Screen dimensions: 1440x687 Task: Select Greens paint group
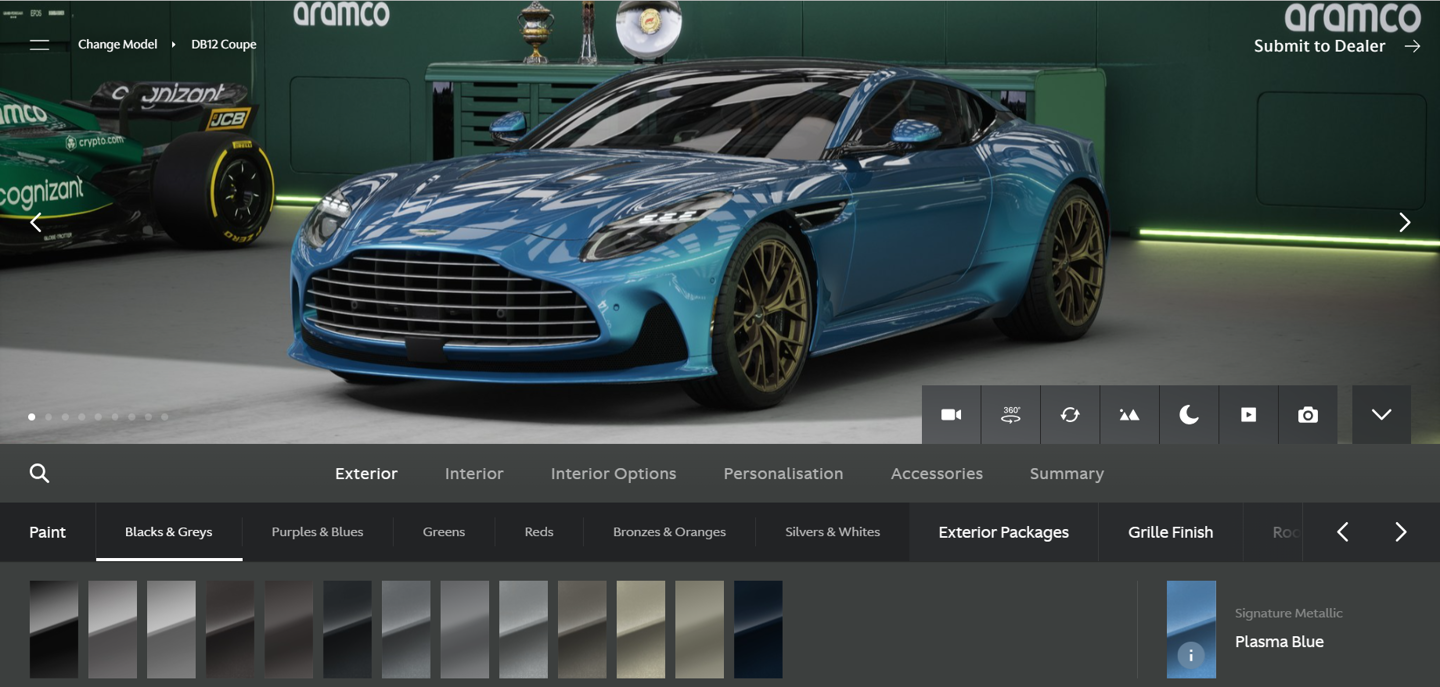(444, 532)
